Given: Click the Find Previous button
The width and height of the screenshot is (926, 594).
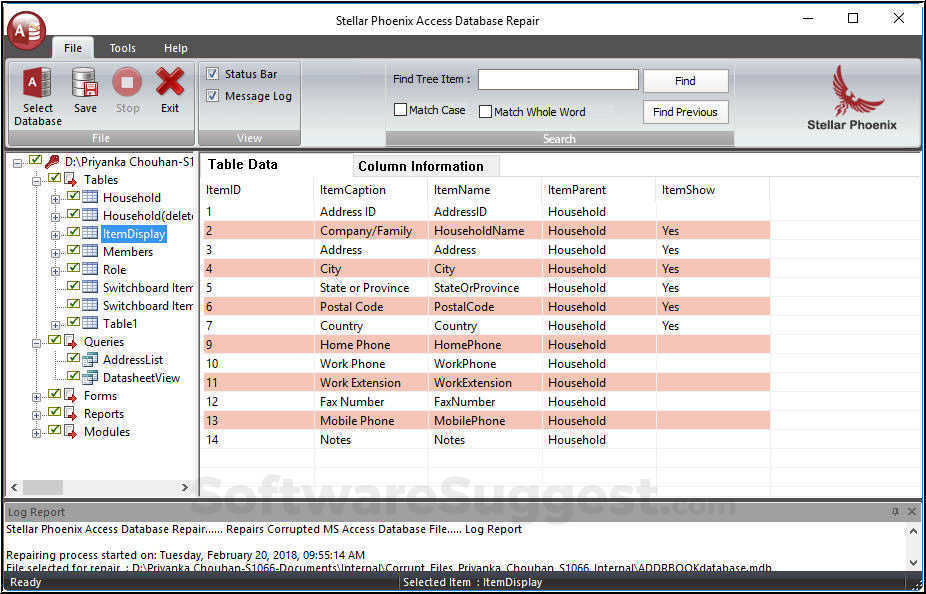Looking at the screenshot, I should (686, 112).
